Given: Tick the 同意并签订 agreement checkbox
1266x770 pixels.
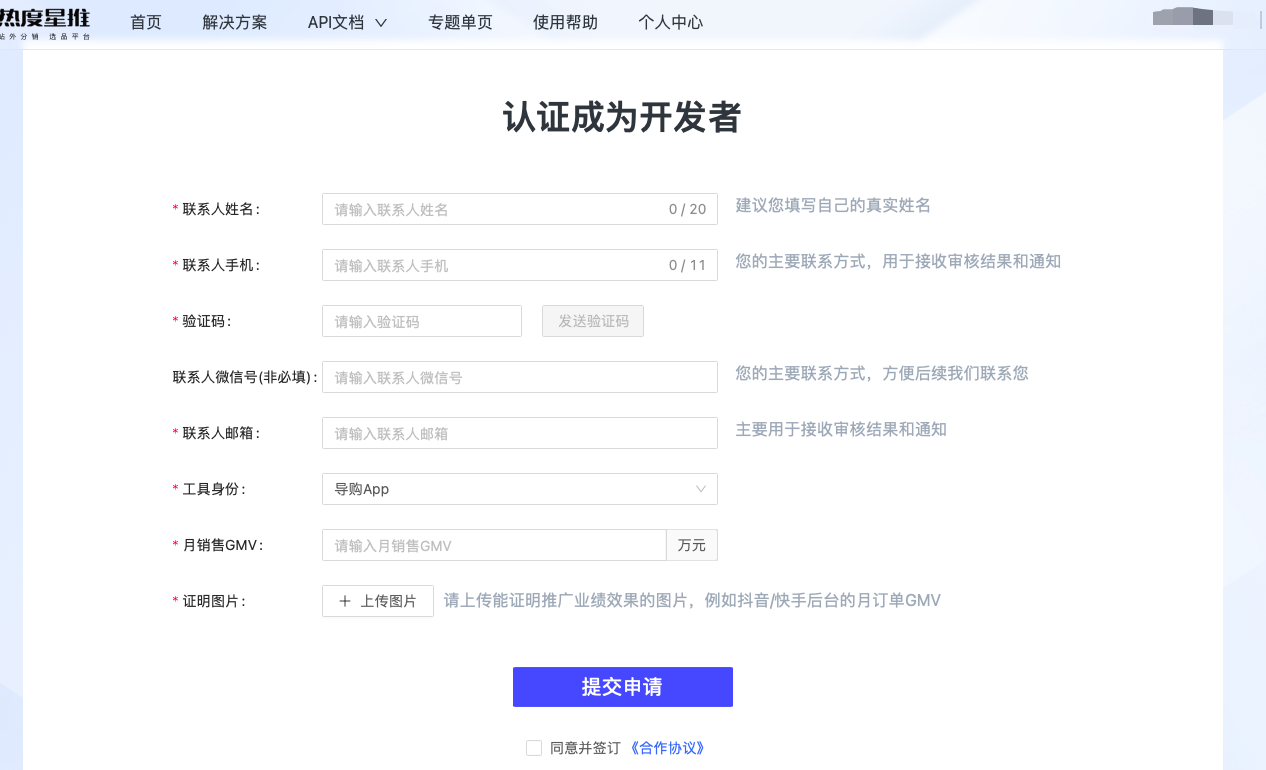Looking at the screenshot, I should [x=534, y=748].
